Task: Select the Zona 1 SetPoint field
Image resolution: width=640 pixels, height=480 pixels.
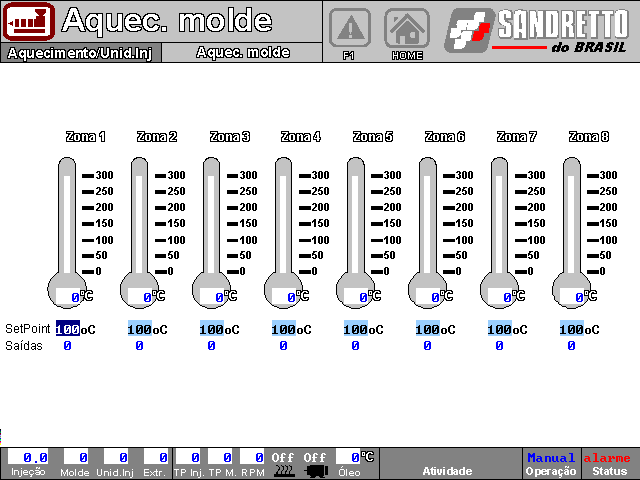Action: [68, 329]
